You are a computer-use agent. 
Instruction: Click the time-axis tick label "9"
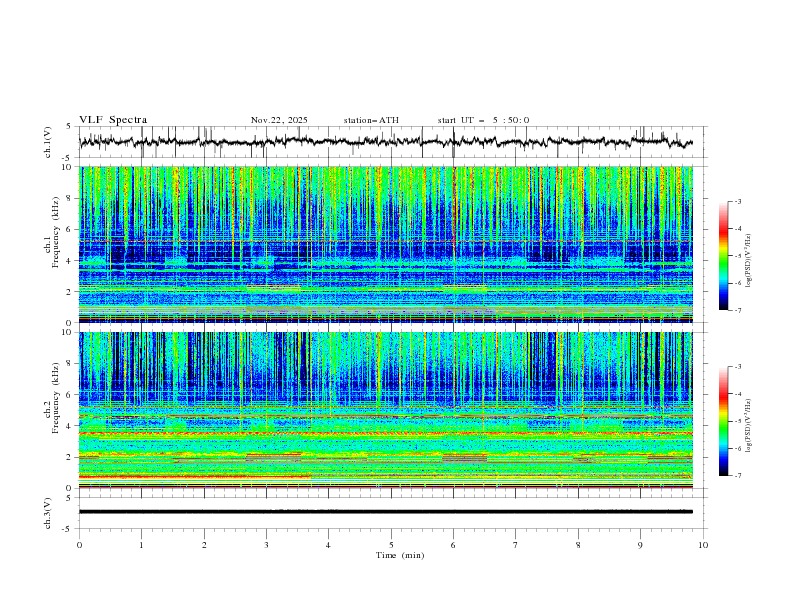640,545
